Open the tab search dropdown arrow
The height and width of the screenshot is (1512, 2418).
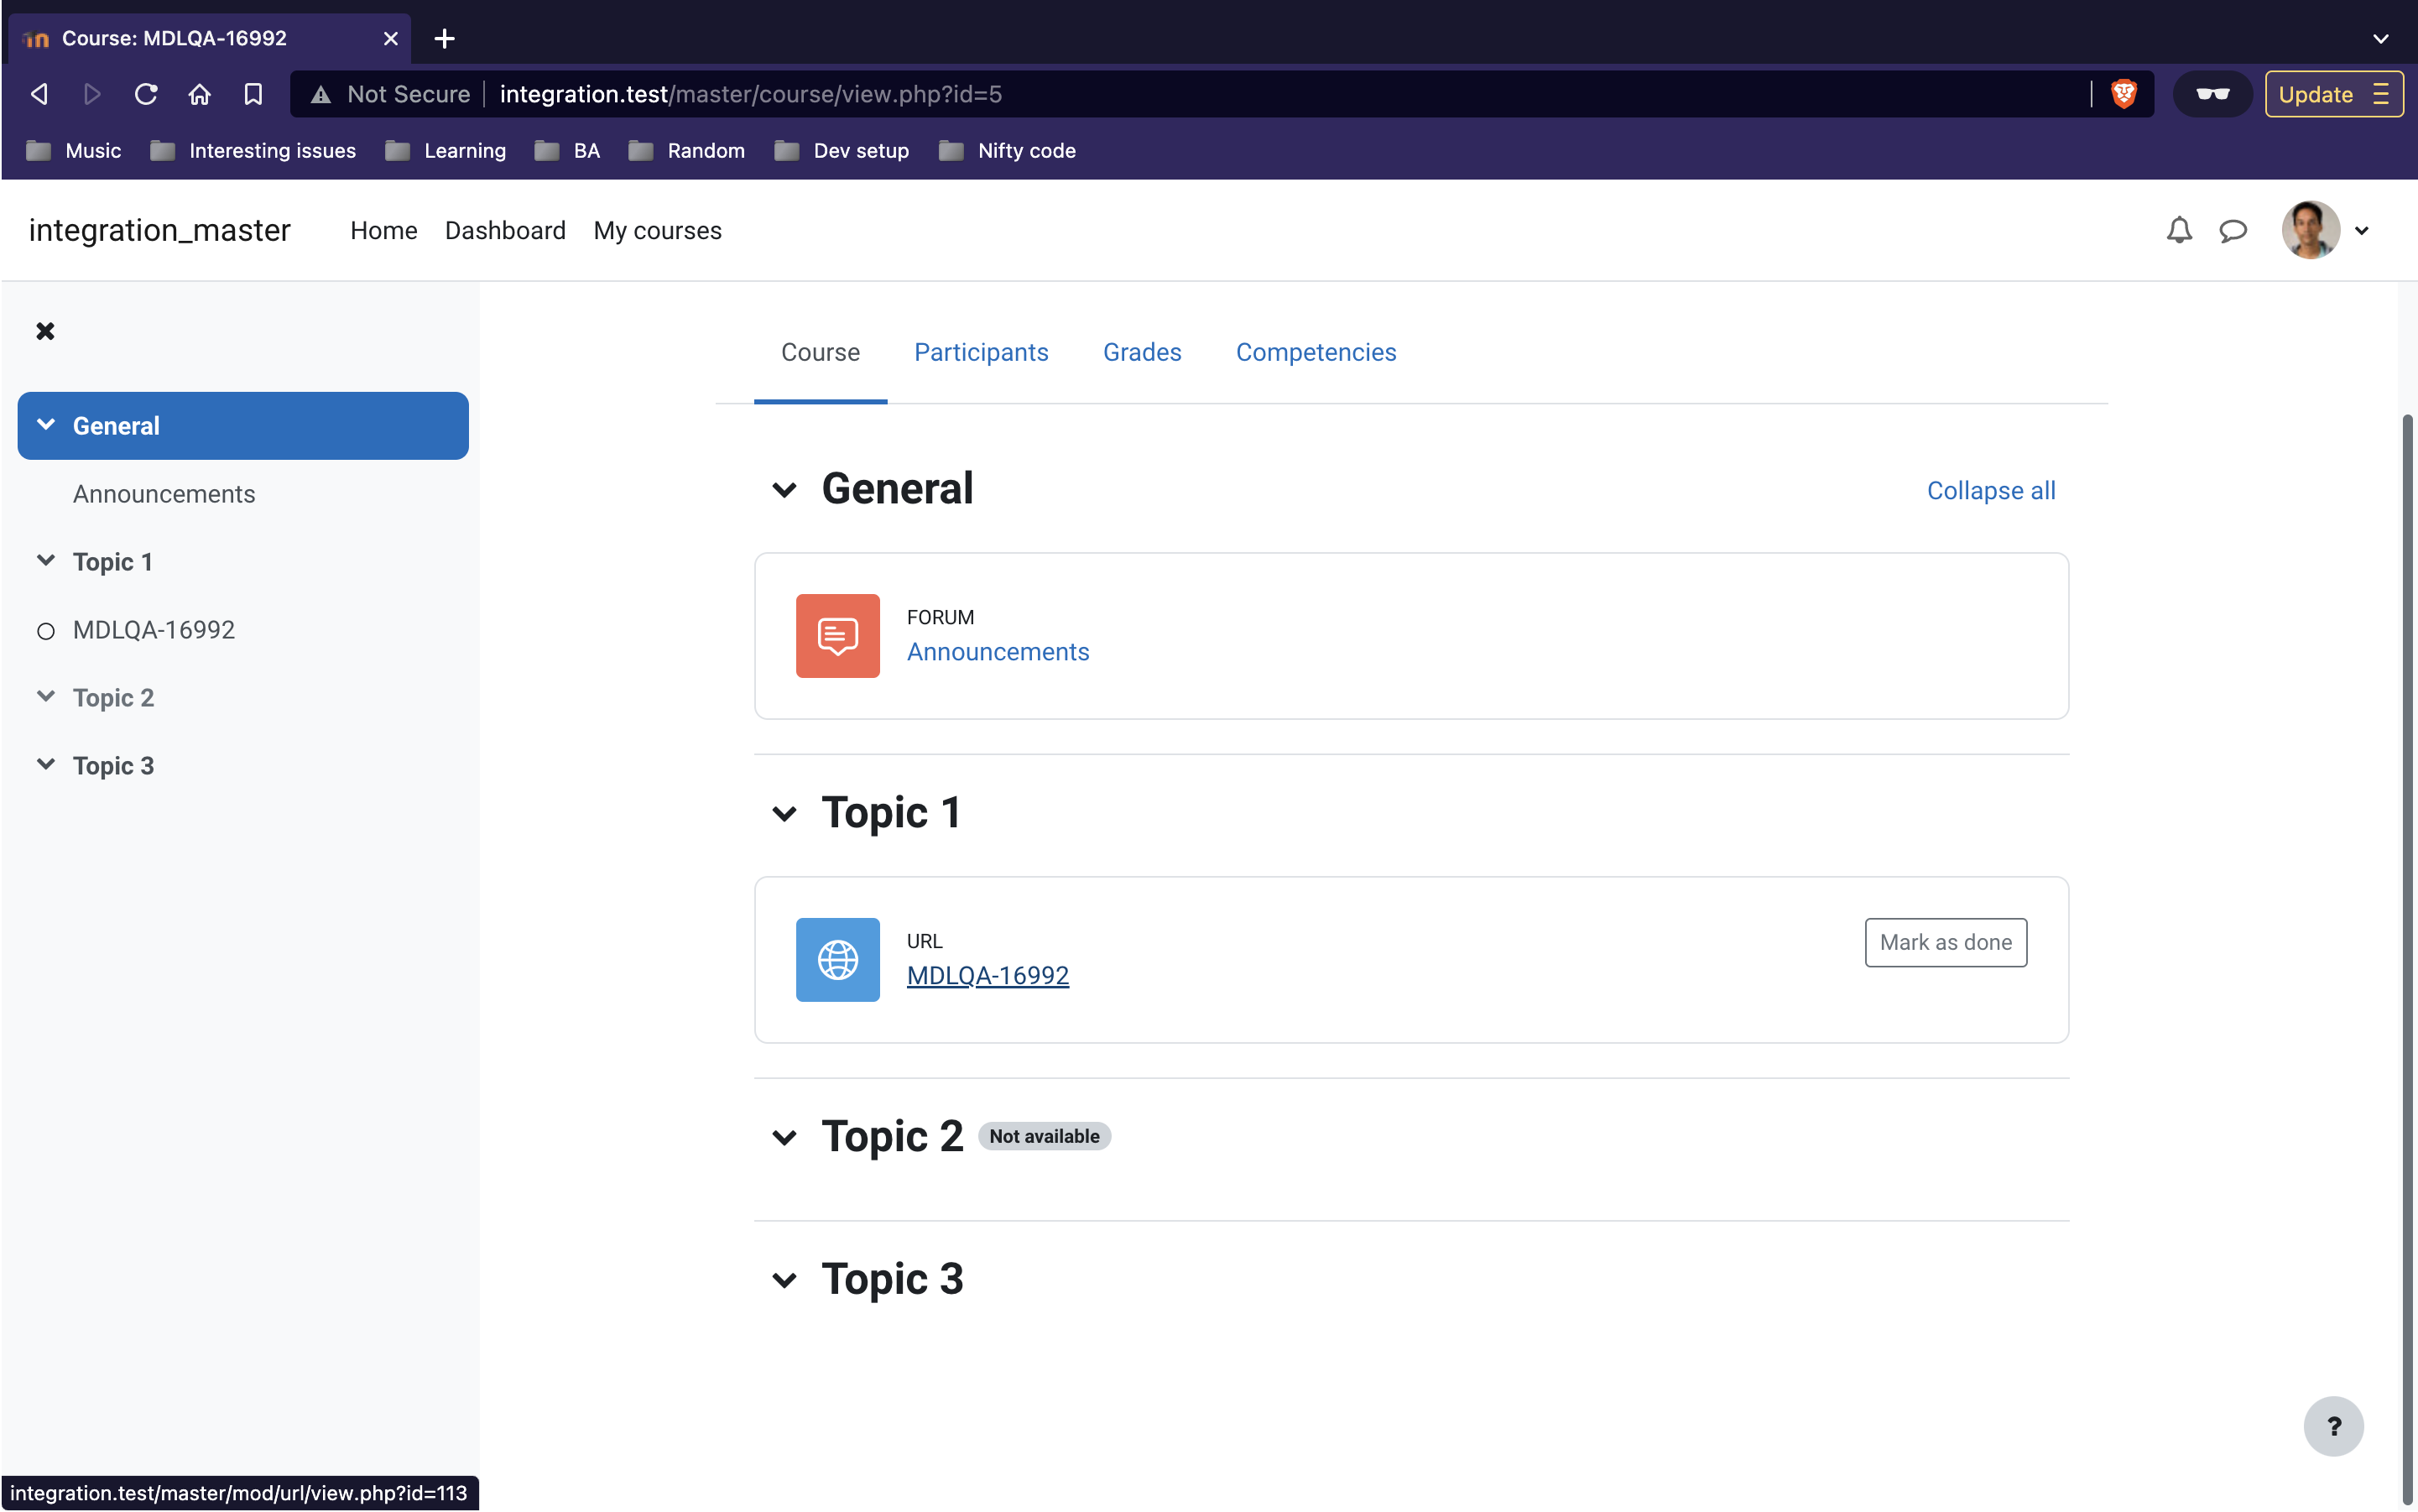(2381, 38)
